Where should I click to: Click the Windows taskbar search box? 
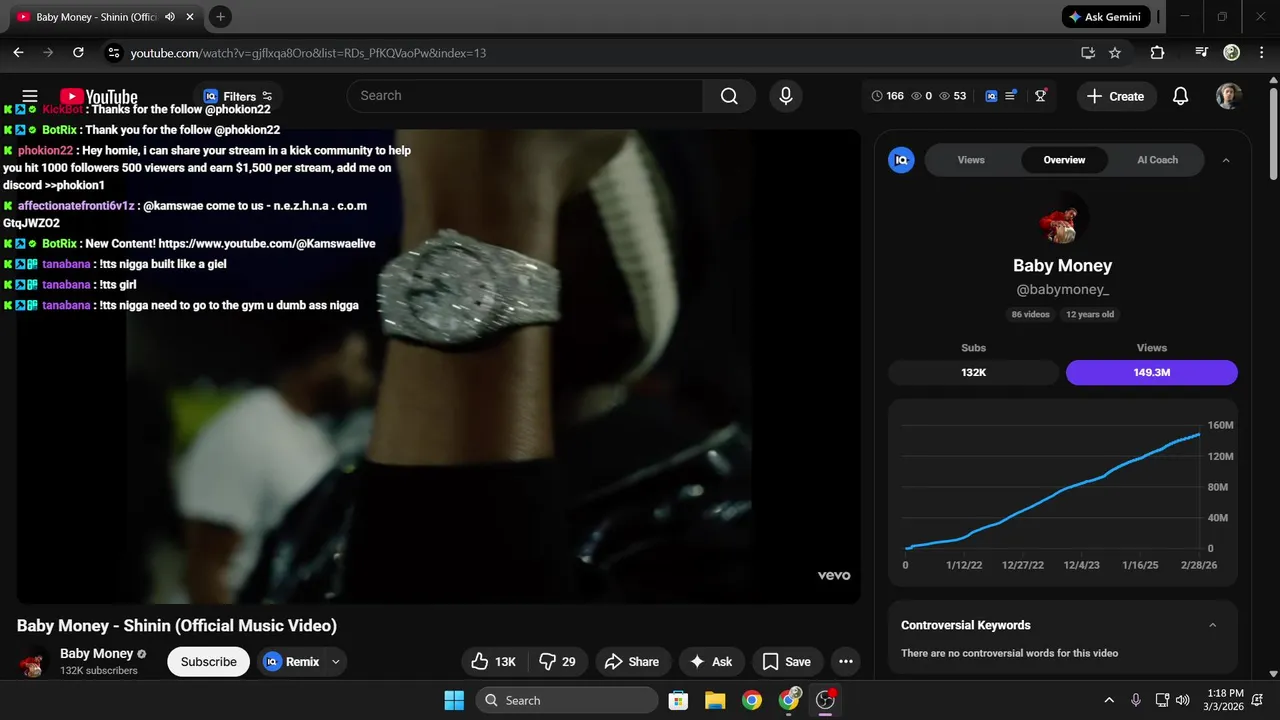(567, 700)
